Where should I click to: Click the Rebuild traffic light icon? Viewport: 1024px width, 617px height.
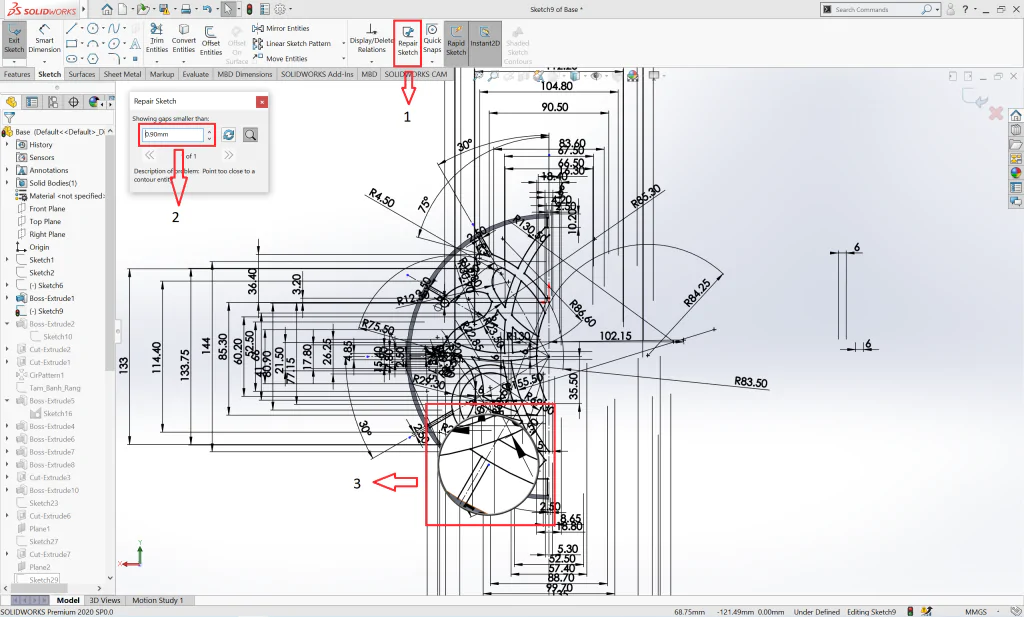tap(249, 9)
